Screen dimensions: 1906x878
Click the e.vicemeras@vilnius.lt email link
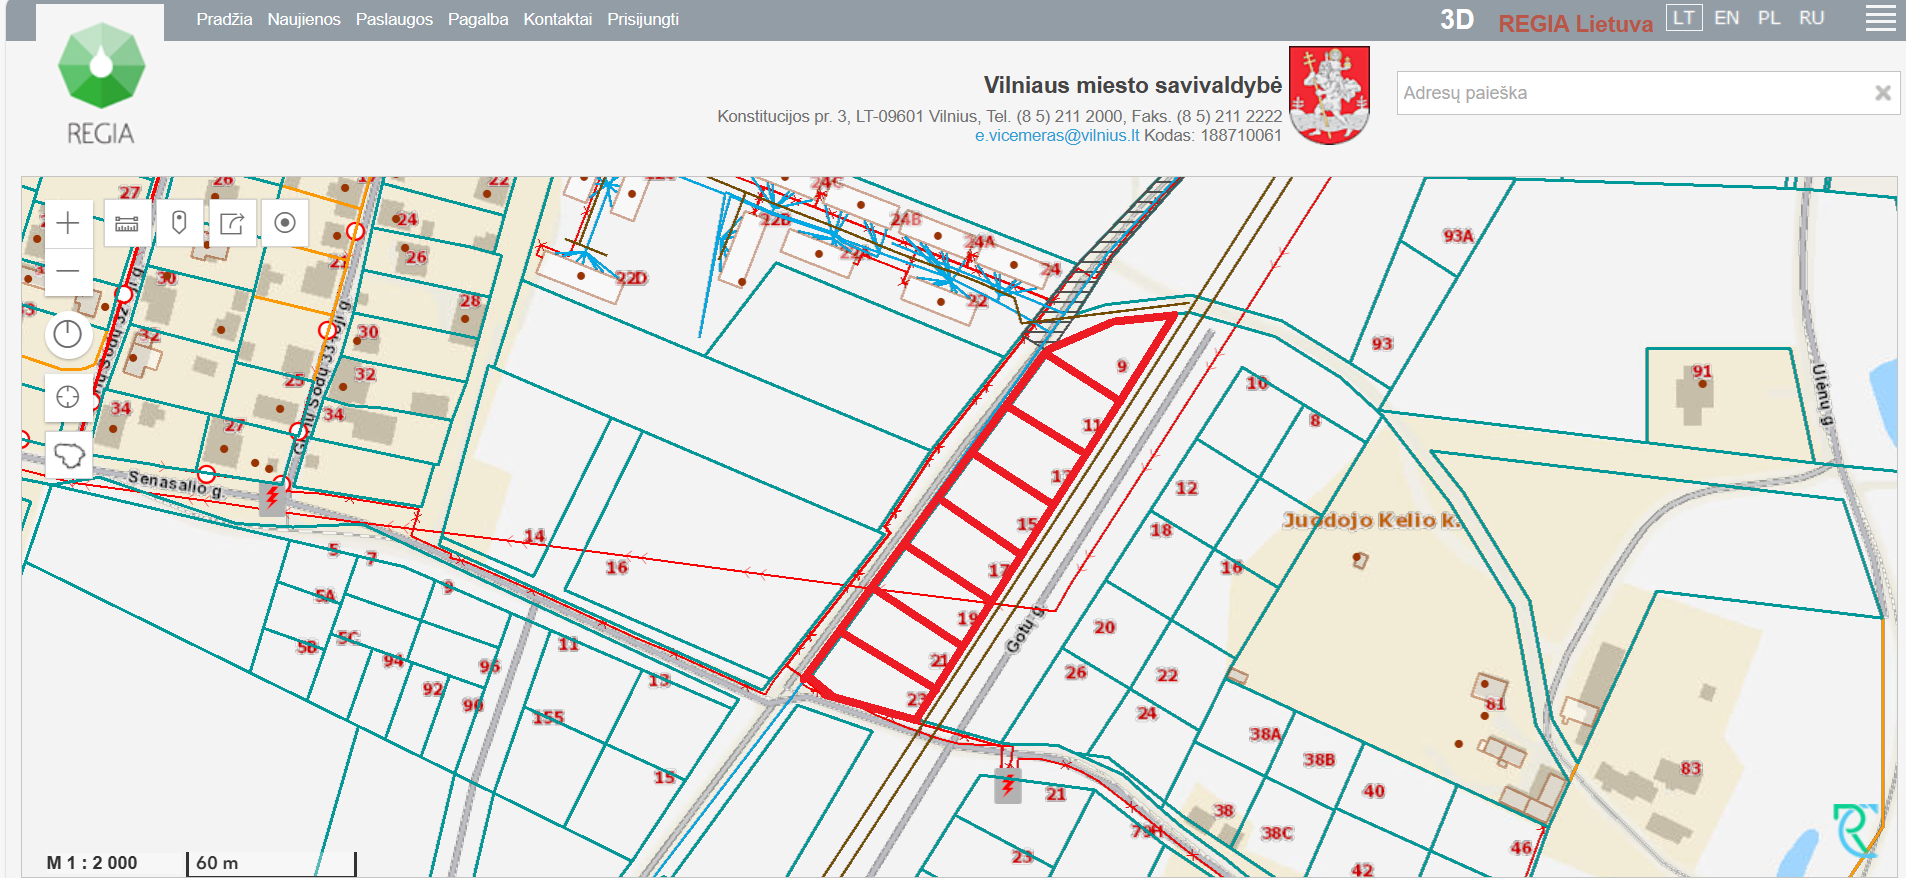1057,136
